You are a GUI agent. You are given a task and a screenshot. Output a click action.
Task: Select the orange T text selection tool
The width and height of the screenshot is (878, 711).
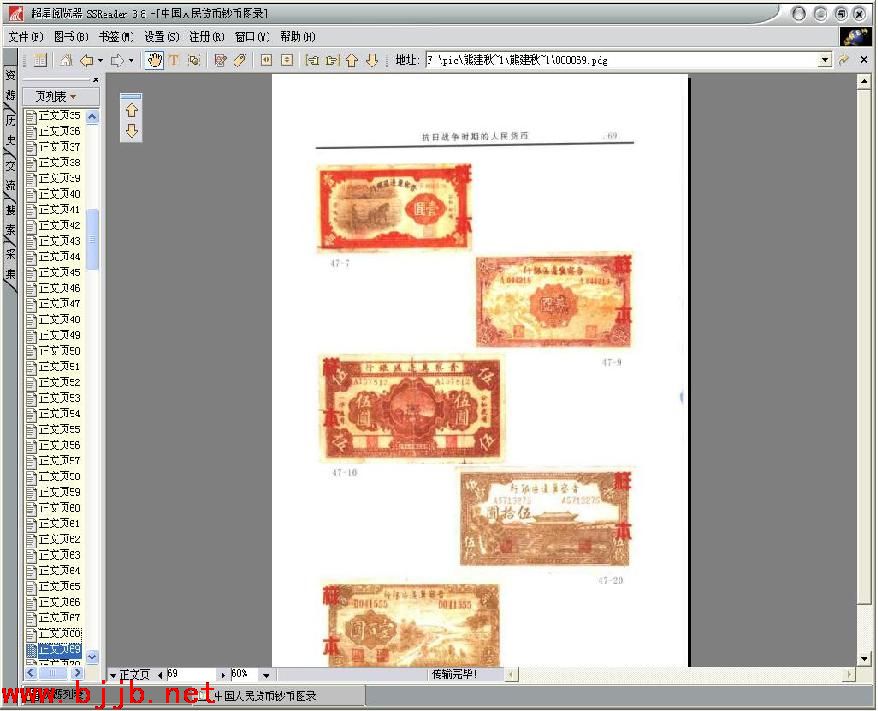point(174,60)
